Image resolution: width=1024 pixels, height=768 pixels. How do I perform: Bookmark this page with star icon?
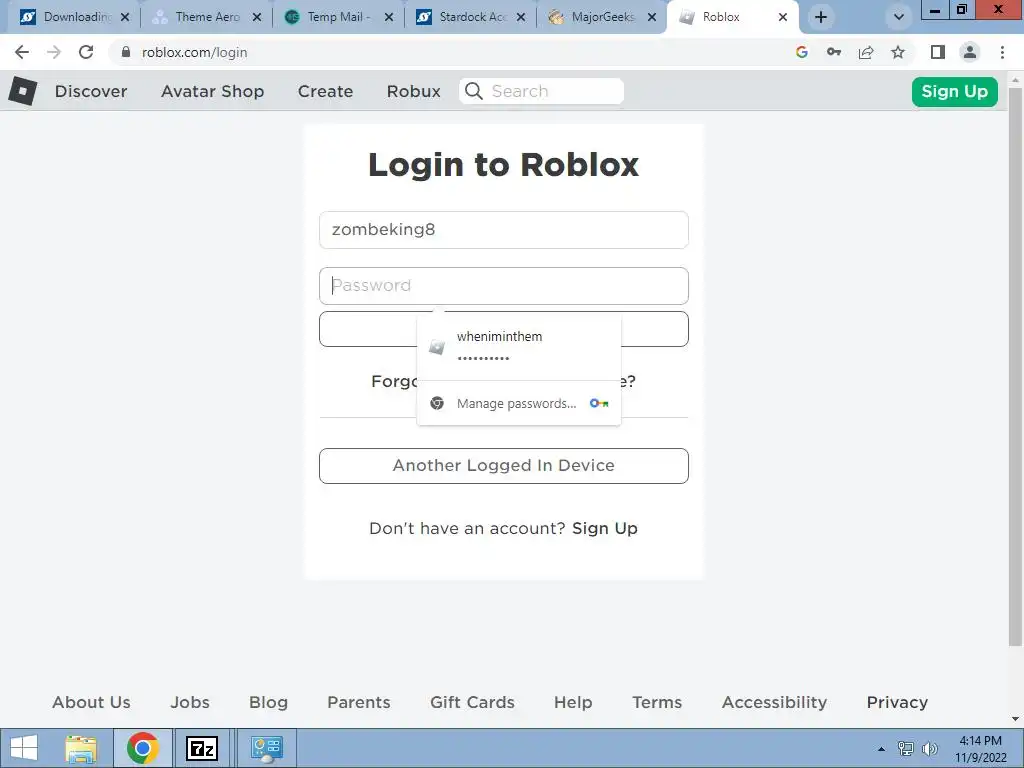click(x=898, y=52)
